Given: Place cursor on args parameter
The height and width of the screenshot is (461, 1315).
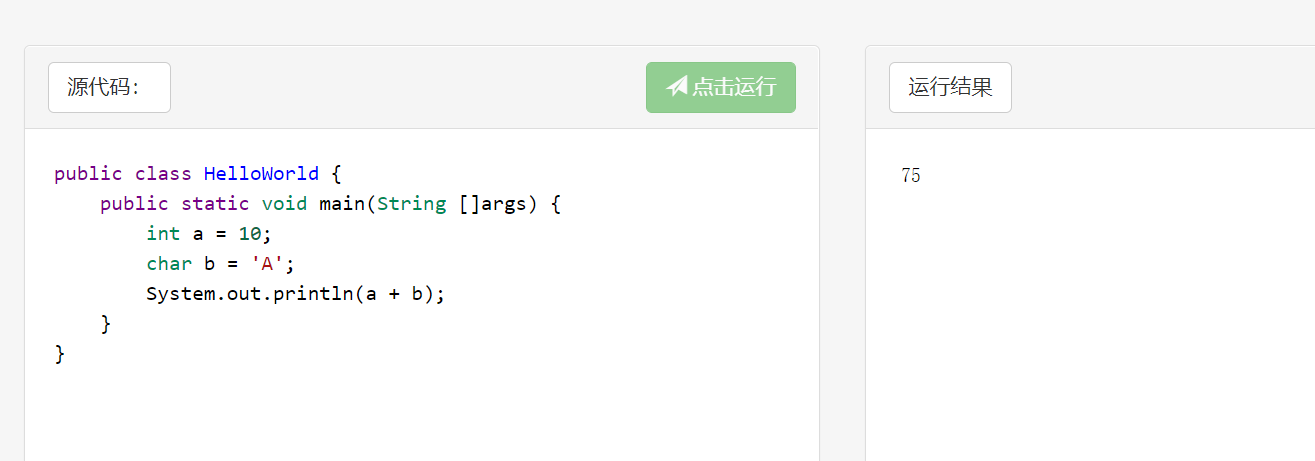Looking at the screenshot, I should pyautogui.click(x=503, y=204).
